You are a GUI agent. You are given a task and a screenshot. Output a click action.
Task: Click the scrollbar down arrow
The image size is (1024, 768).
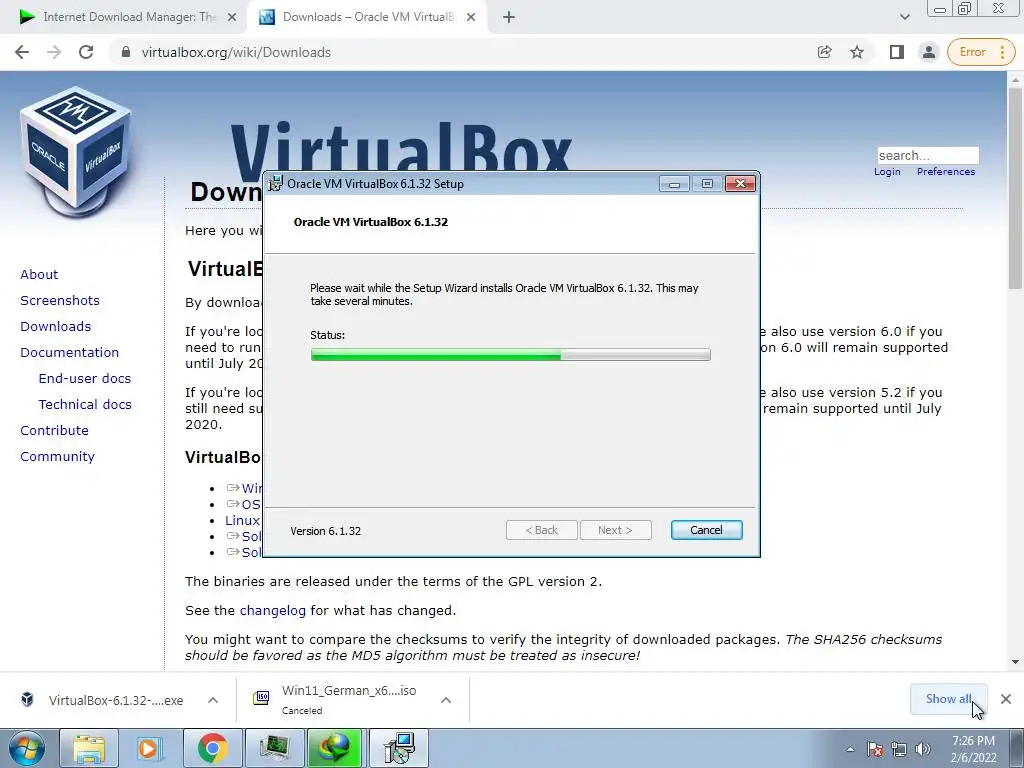coord(1015,662)
